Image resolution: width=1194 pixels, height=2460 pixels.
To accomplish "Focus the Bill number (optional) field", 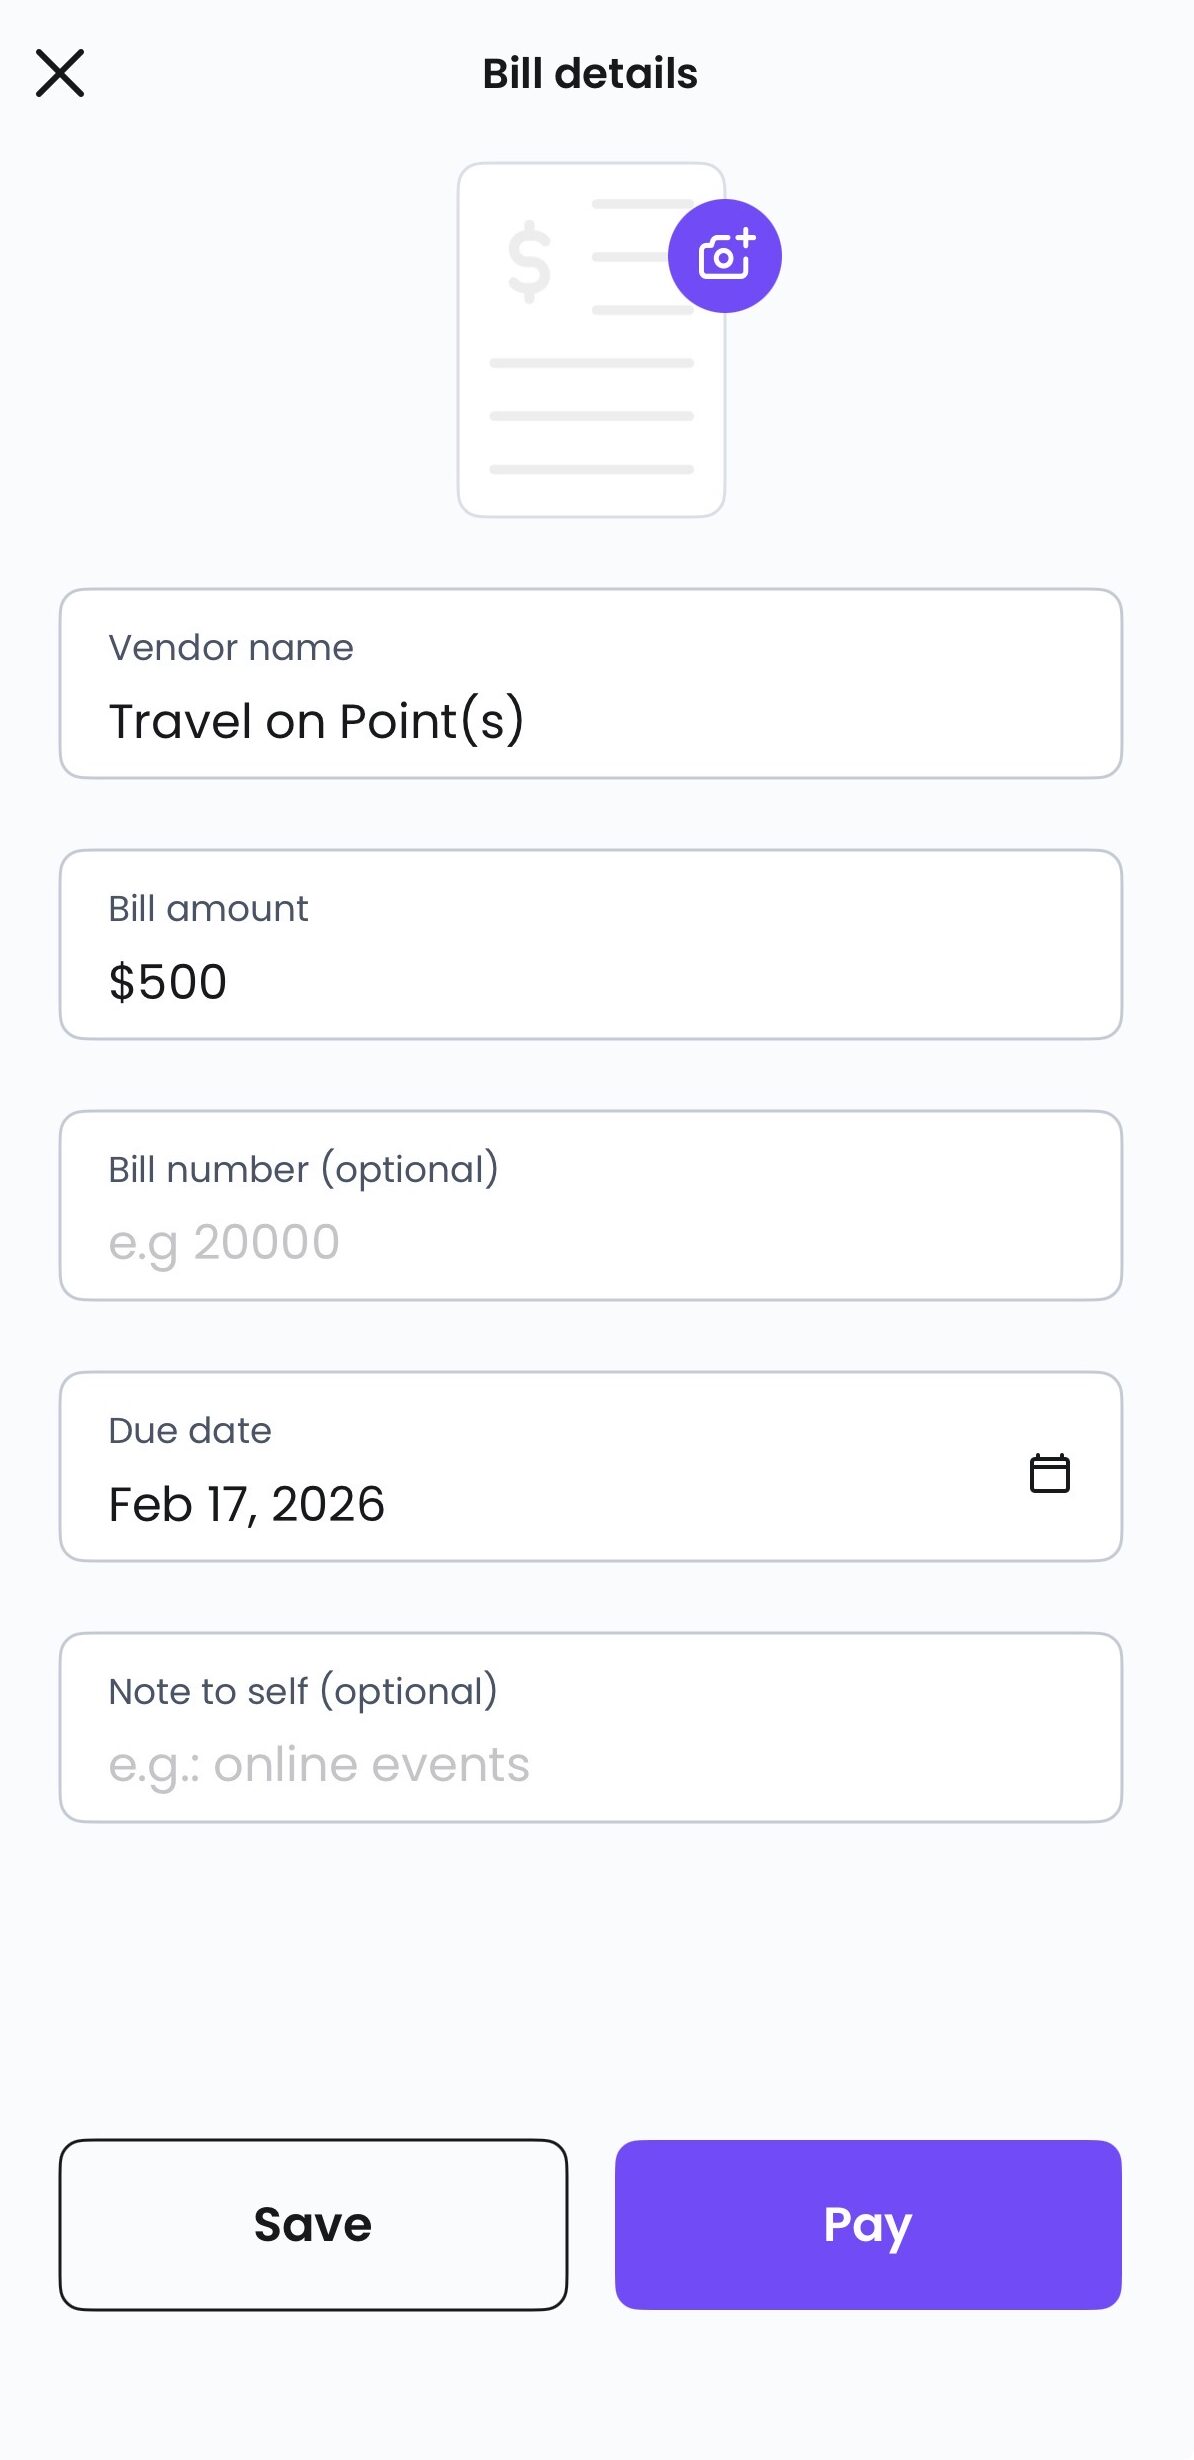I will [x=591, y=1206].
